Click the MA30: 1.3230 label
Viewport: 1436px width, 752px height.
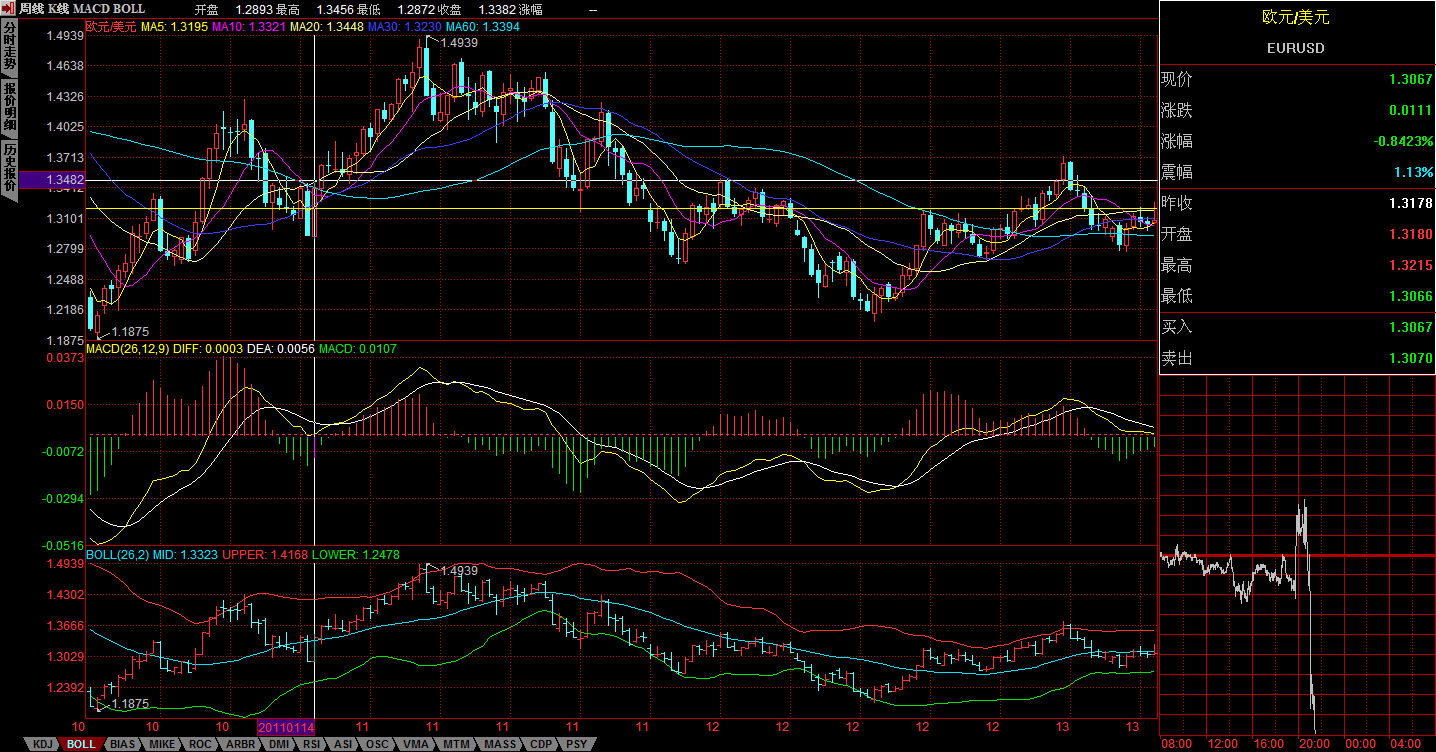pyautogui.click(x=405, y=27)
